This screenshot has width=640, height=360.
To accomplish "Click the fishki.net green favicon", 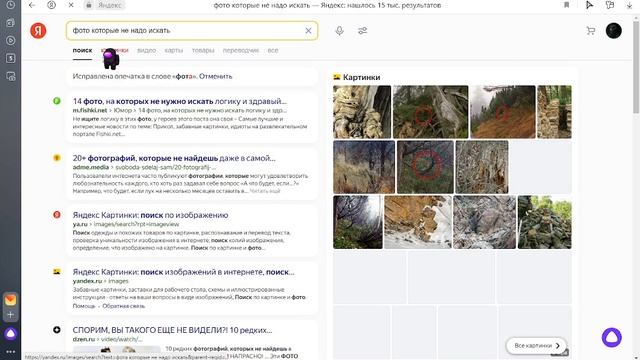I will pos(57,101).
